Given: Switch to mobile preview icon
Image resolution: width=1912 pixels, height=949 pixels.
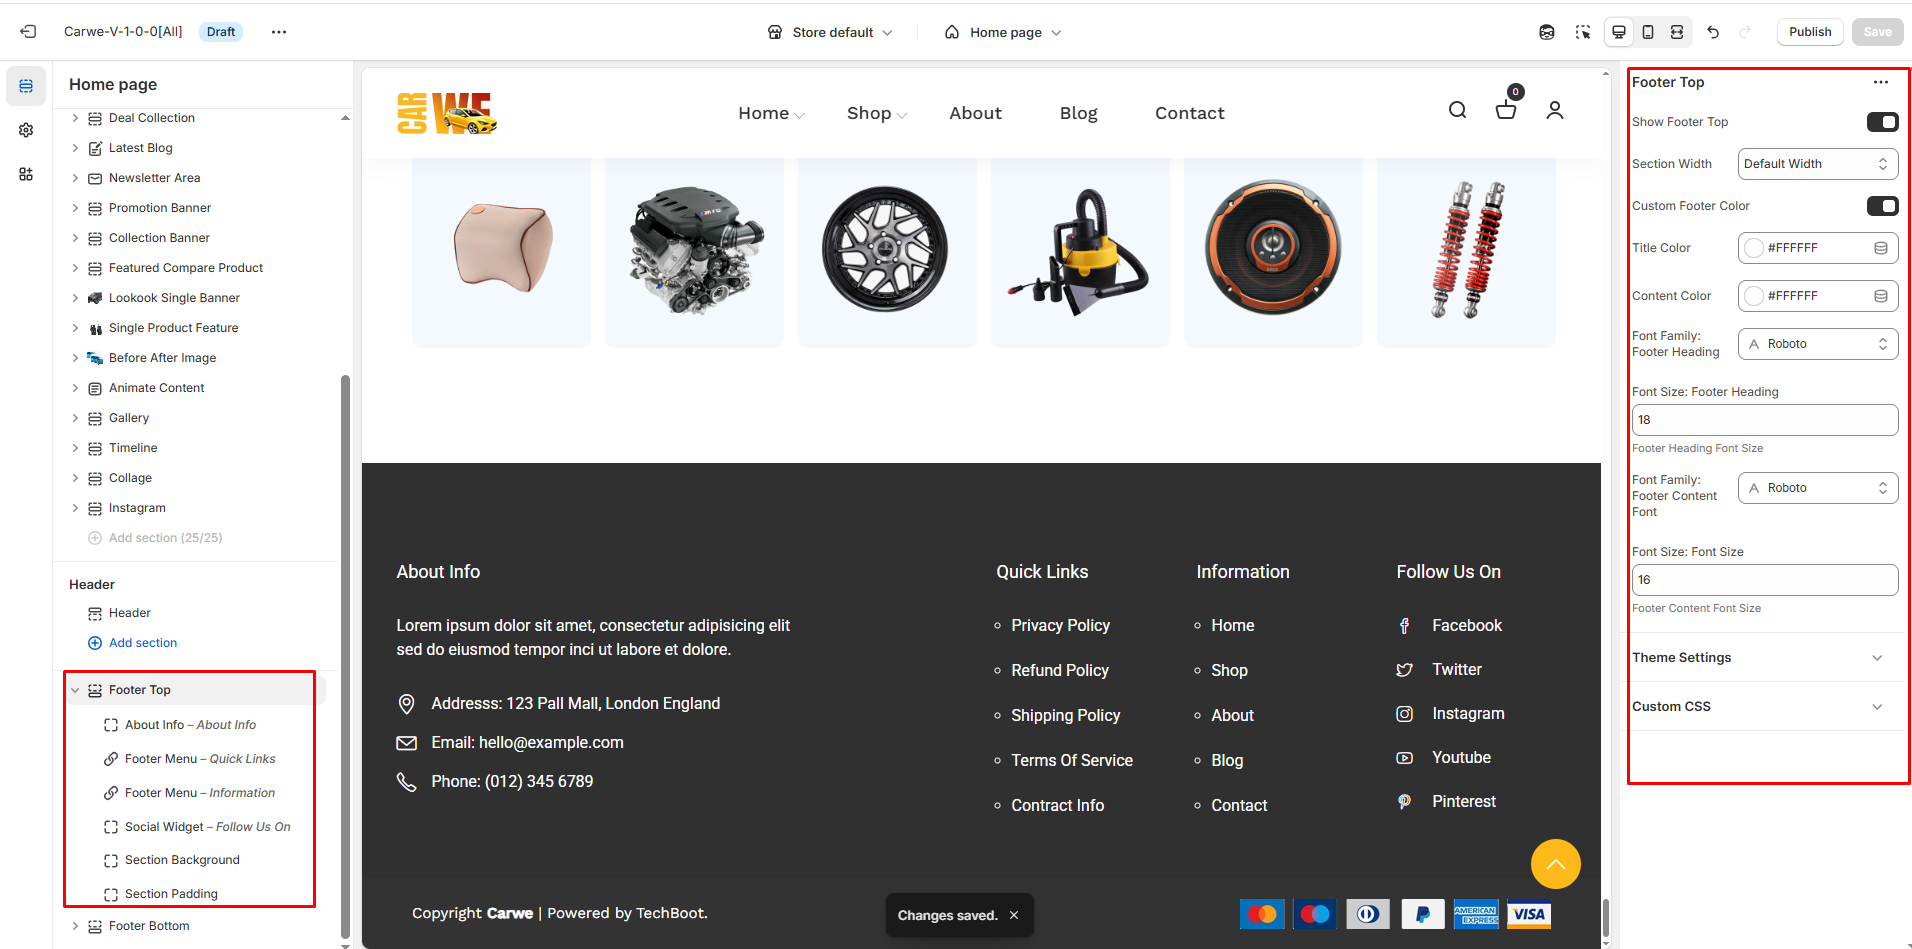Looking at the screenshot, I should point(1648,32).
